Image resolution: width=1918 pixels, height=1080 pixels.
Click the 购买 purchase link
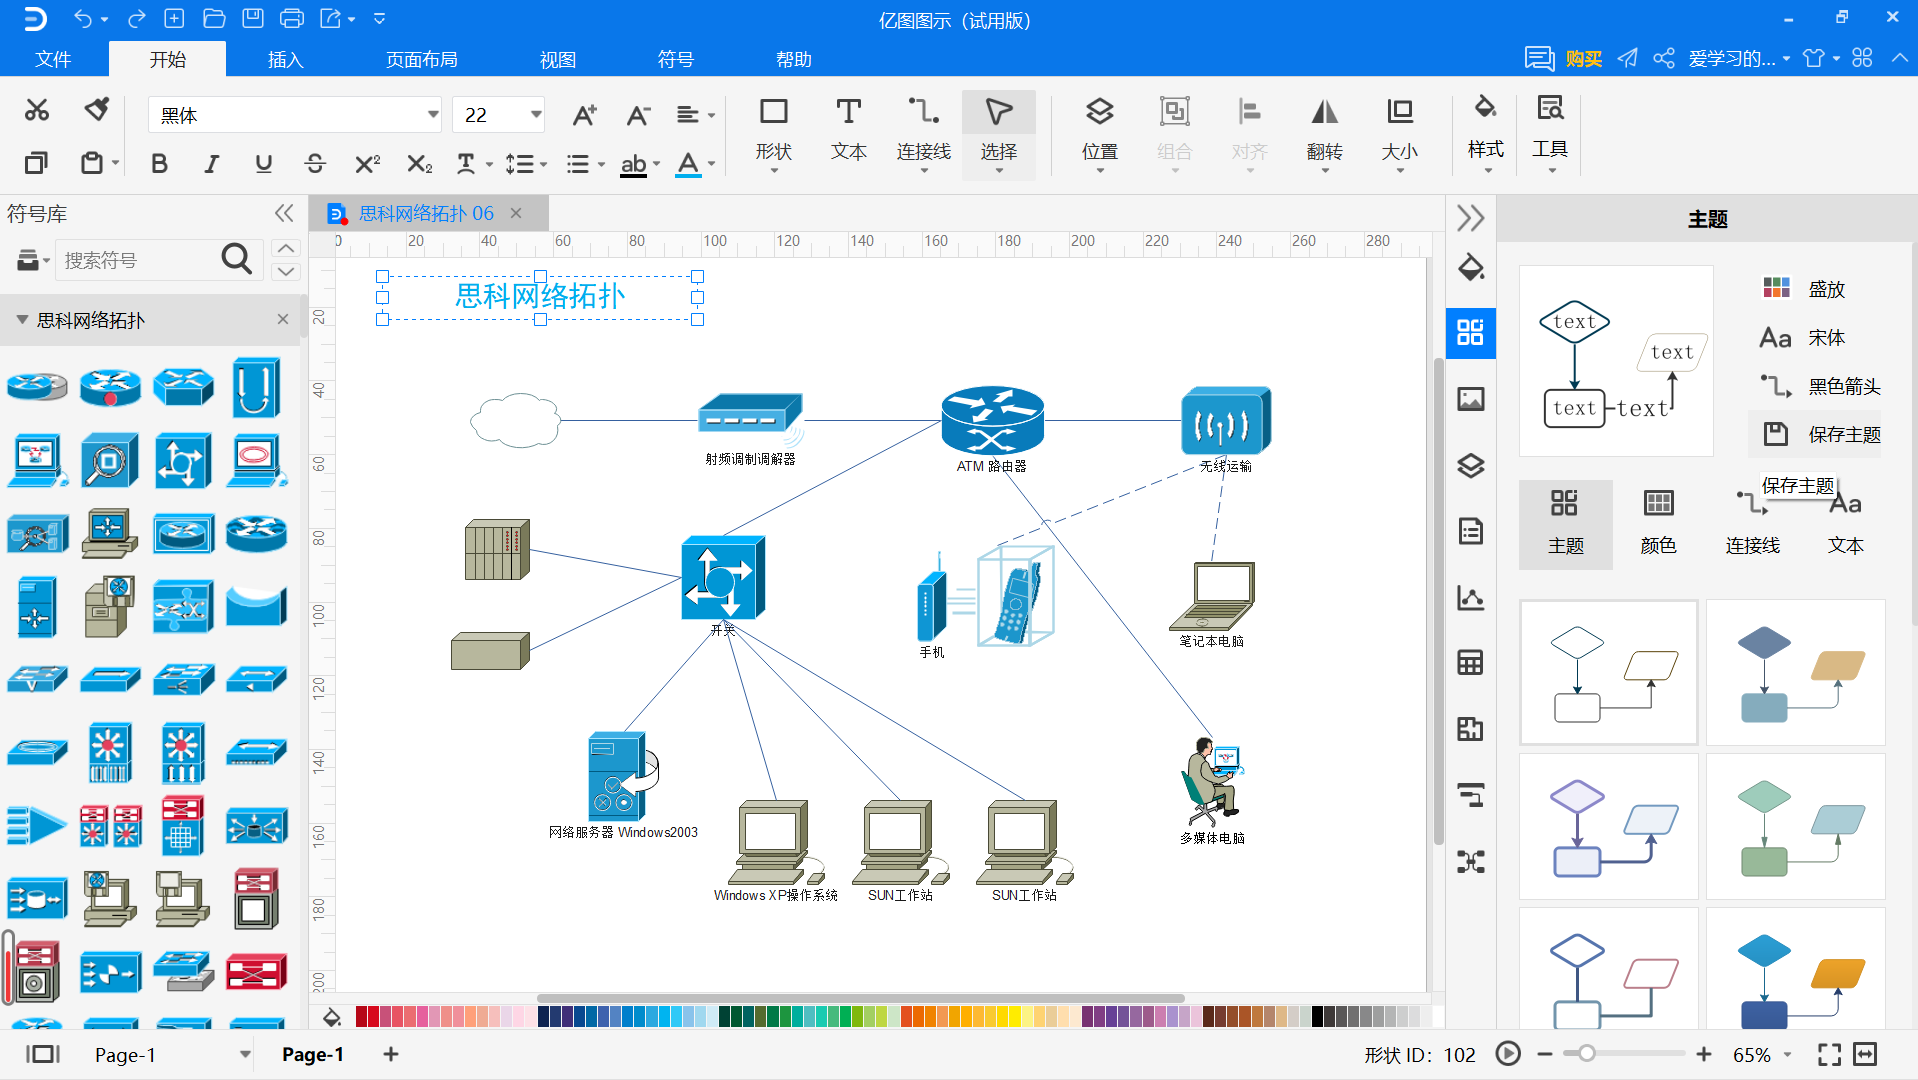1584,59
